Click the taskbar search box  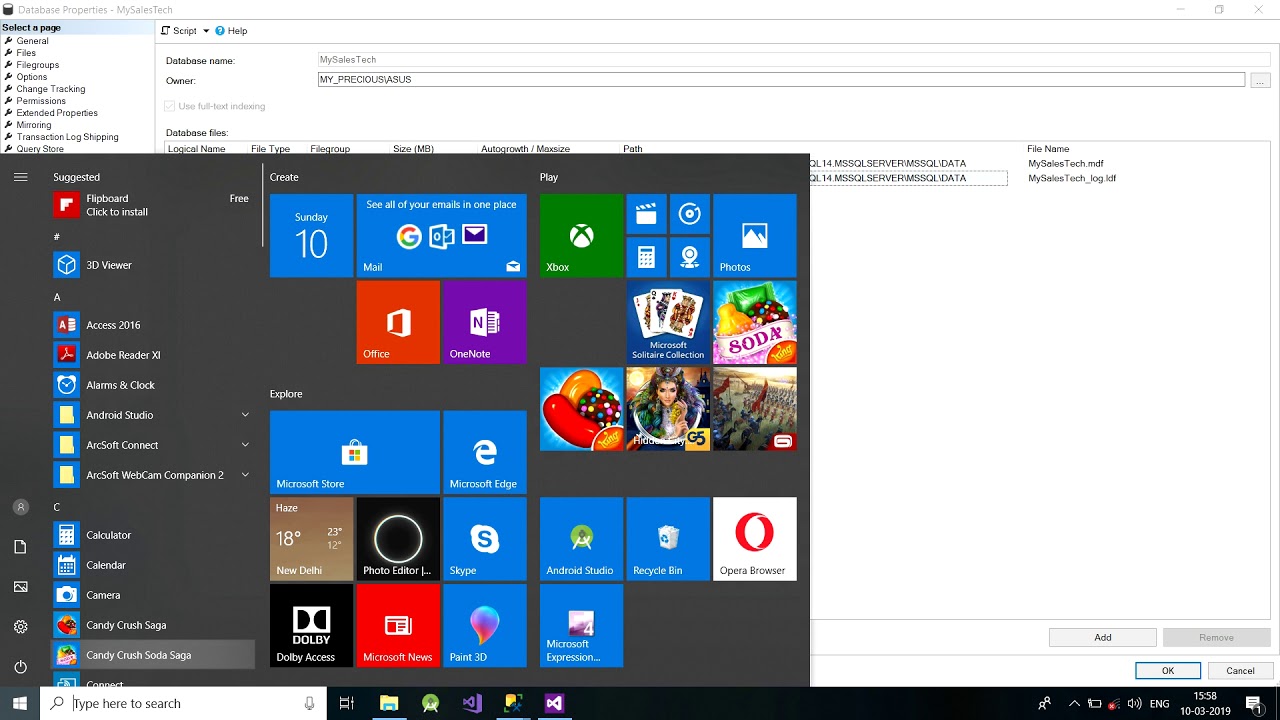point(183,703)
